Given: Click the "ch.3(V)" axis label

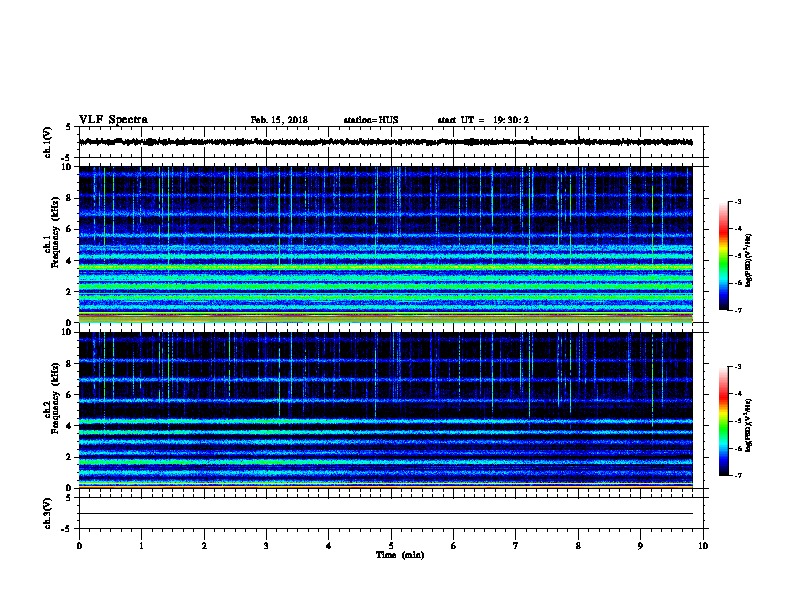Looking at the screenshot, I should point(47,513).
